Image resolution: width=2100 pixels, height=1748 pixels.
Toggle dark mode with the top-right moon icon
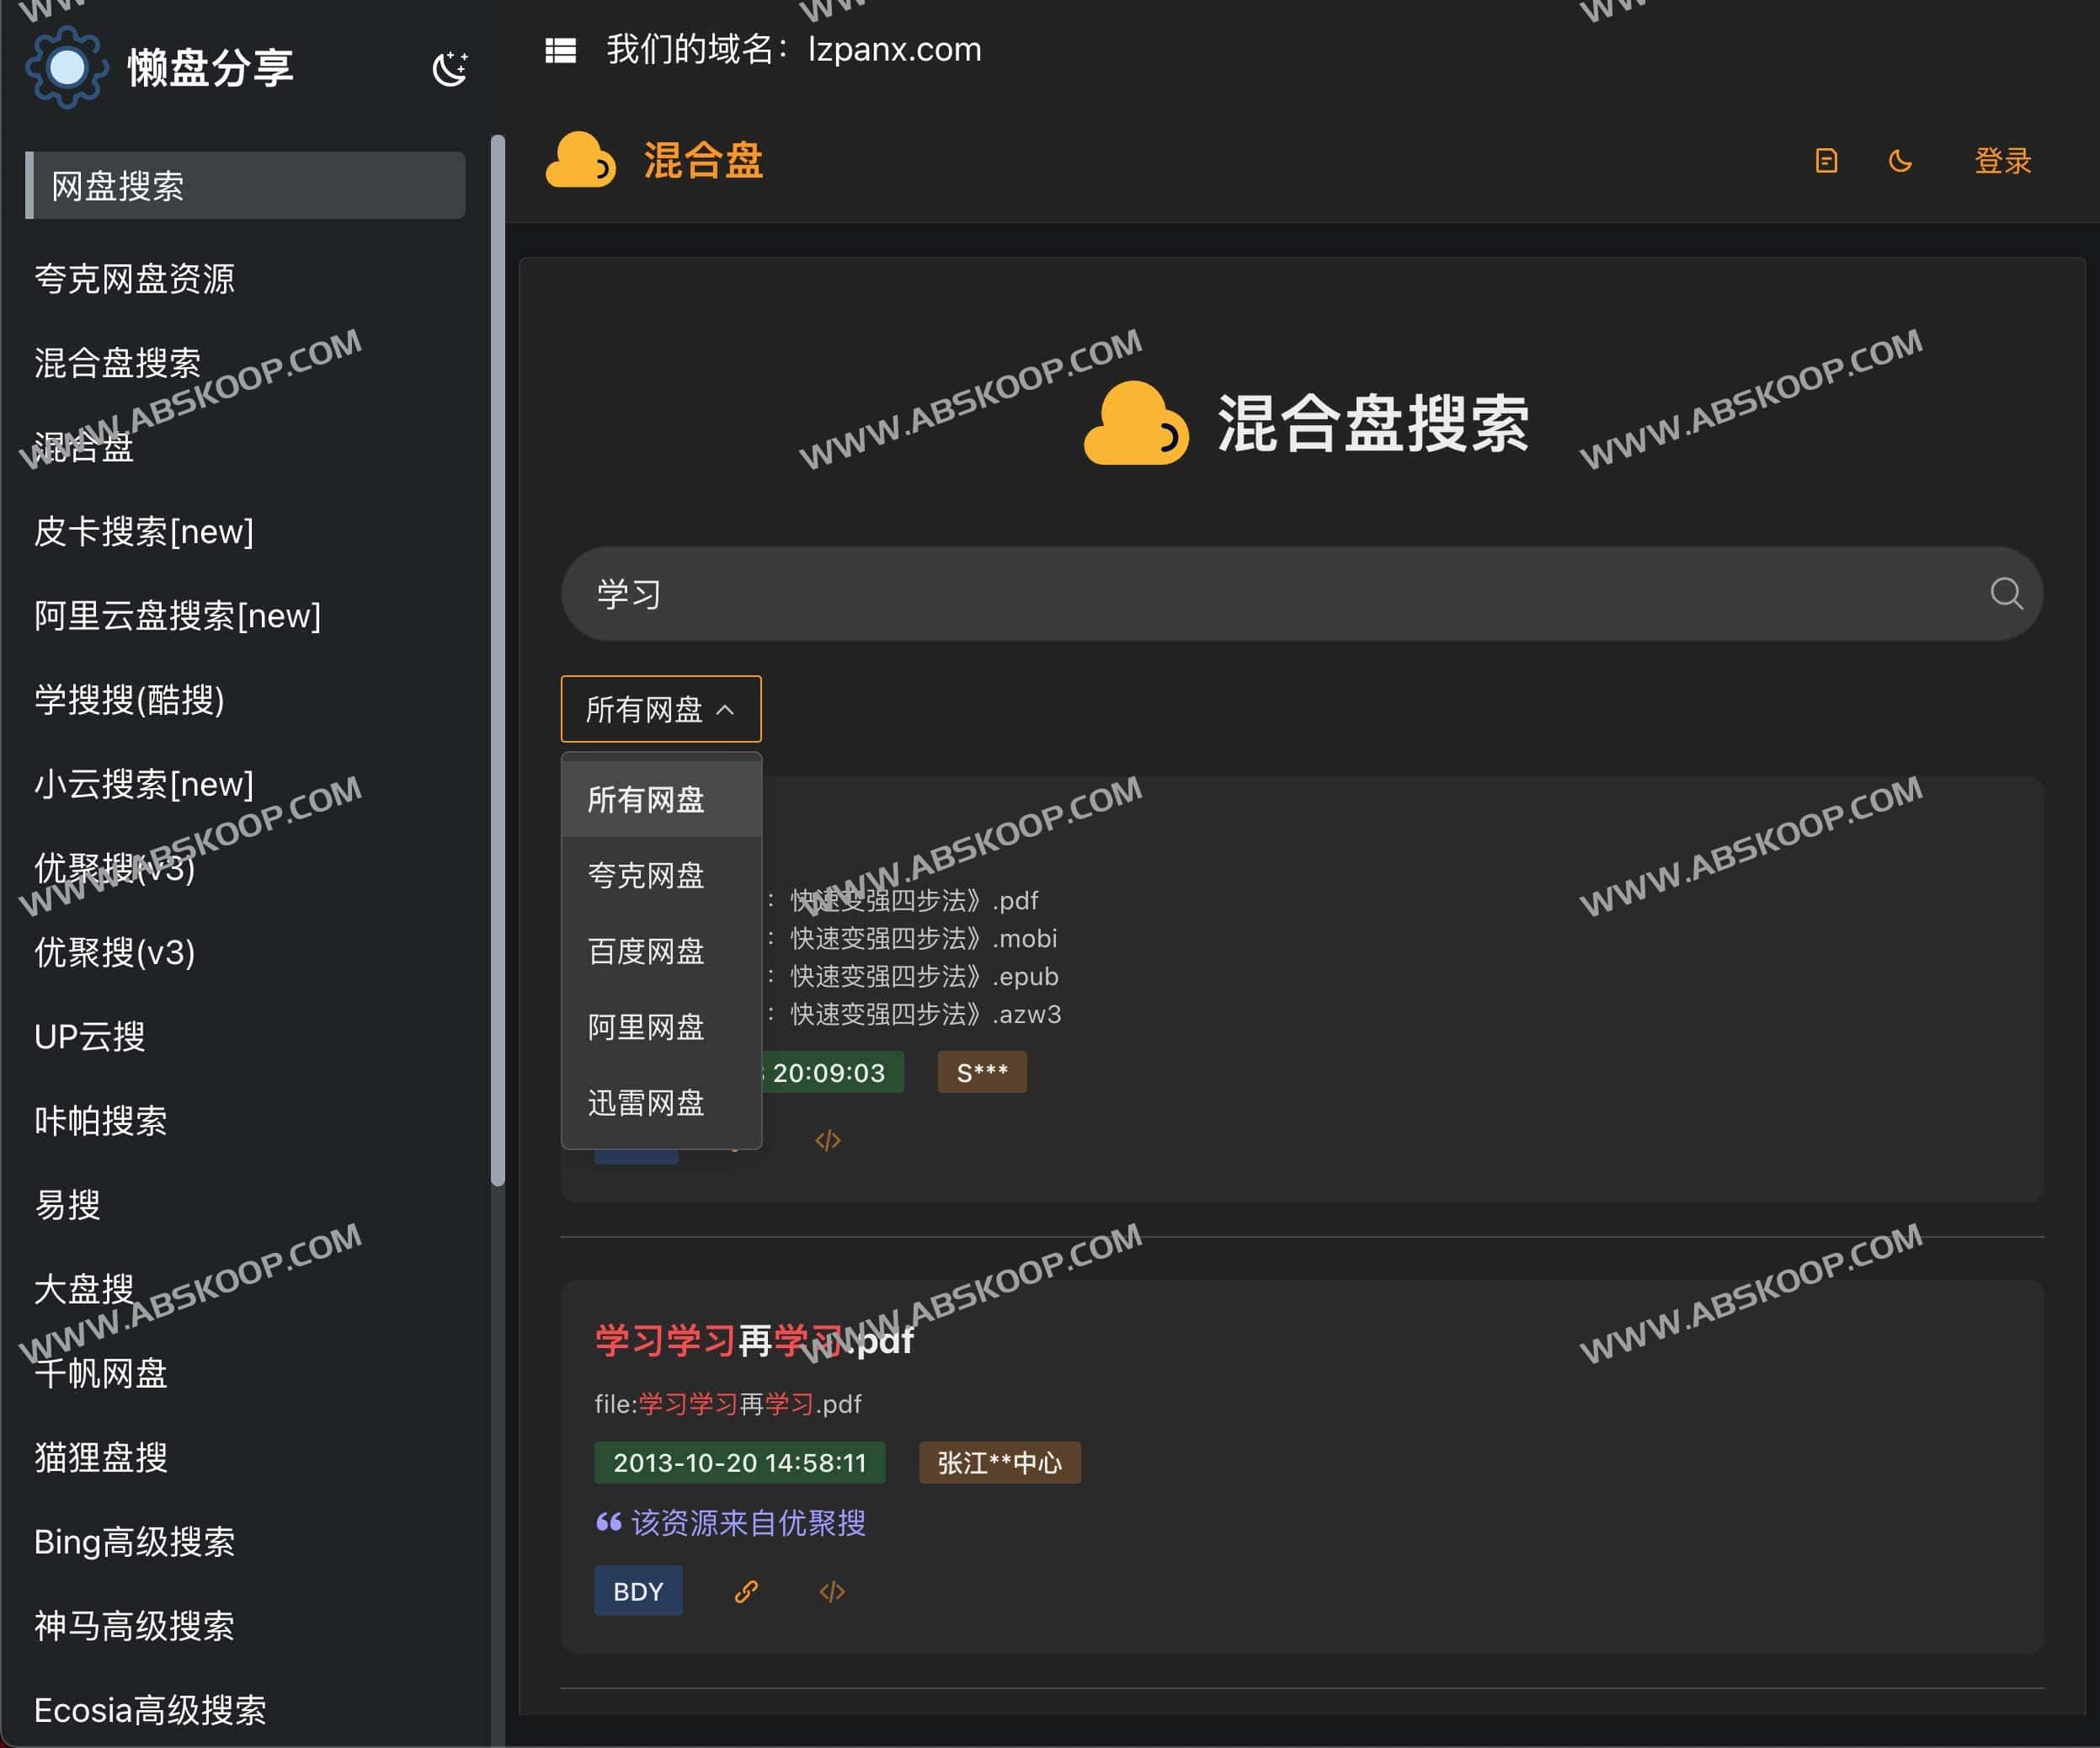coord(1901,161)
